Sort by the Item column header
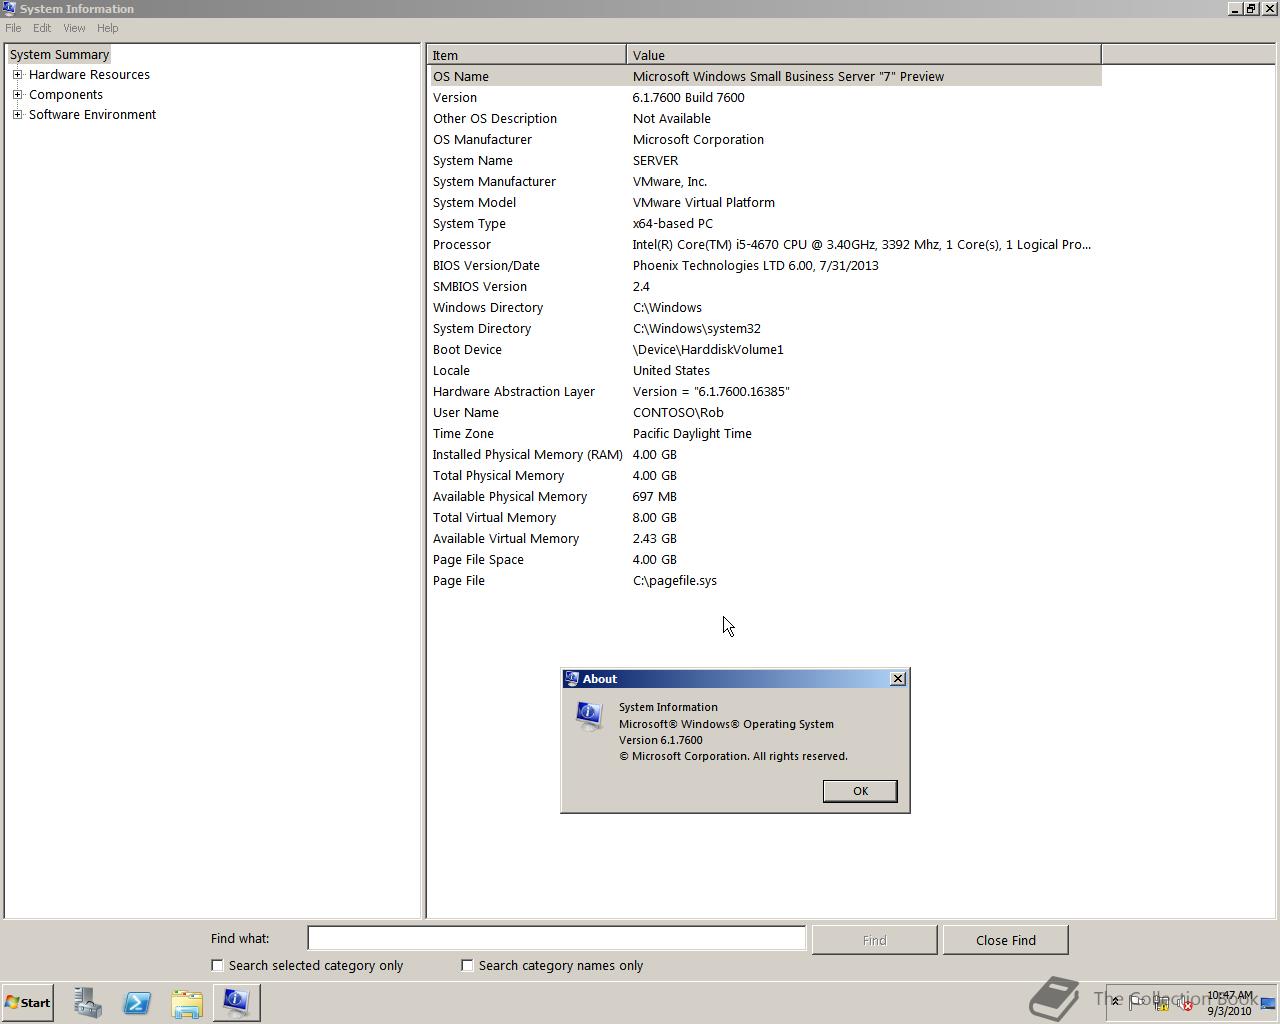 pyautogui.click(x=527, y=55)
